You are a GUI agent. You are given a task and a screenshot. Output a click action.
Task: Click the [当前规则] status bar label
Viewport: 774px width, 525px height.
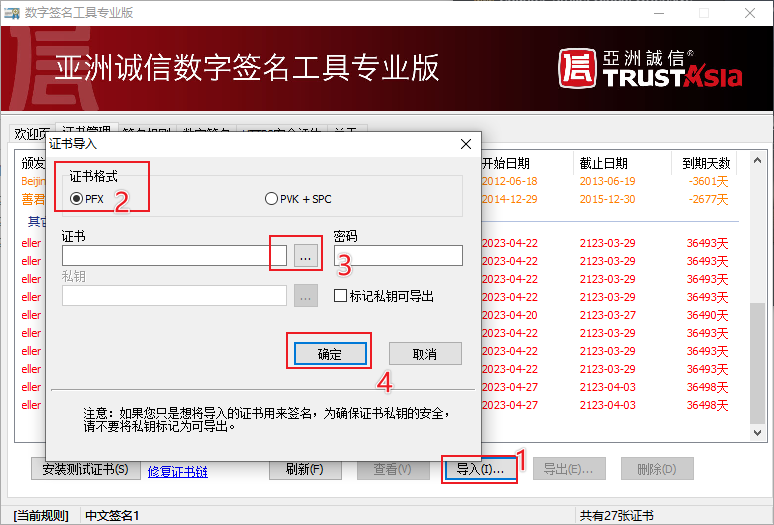(x=41, y=516)
